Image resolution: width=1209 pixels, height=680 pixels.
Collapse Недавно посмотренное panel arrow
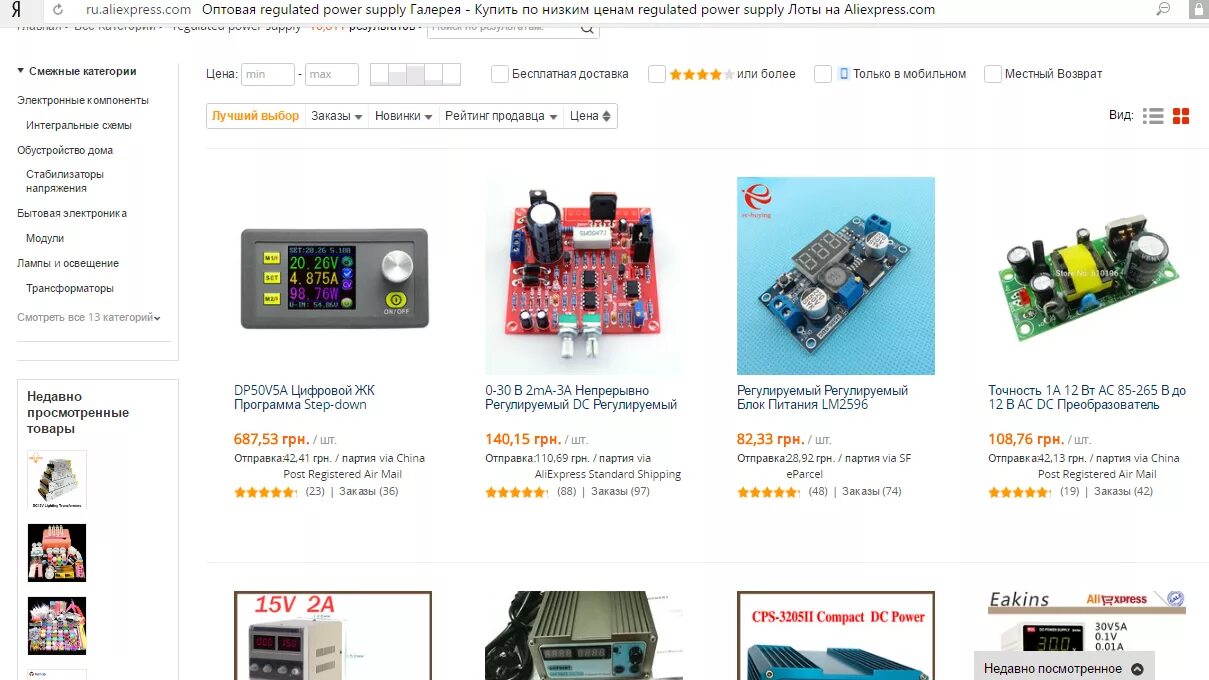coord(1137,668)
